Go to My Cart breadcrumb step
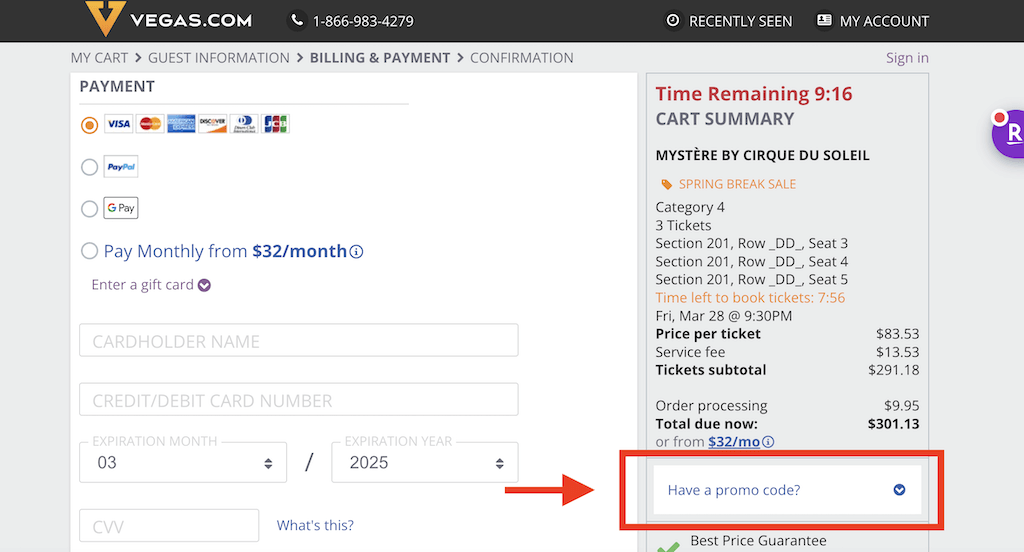This screenshot has width=1024, height=552. tap(99, 58)
